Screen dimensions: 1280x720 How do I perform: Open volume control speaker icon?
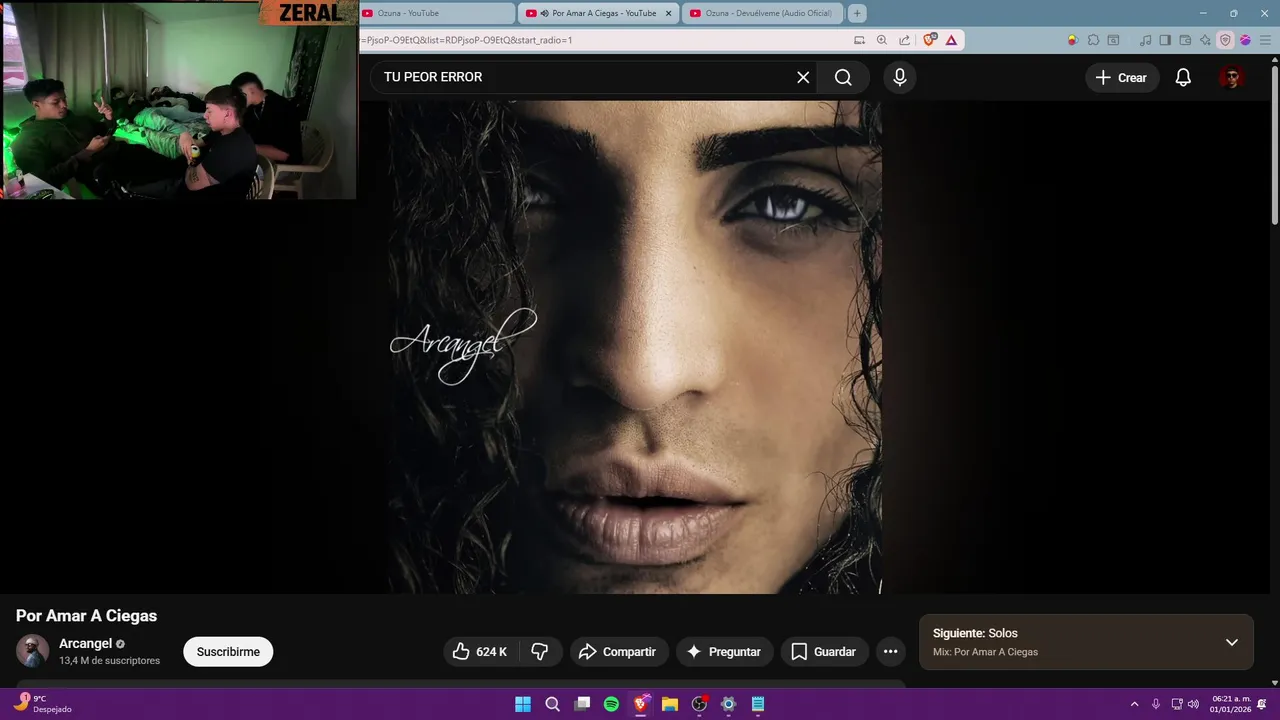point(1193,704)
